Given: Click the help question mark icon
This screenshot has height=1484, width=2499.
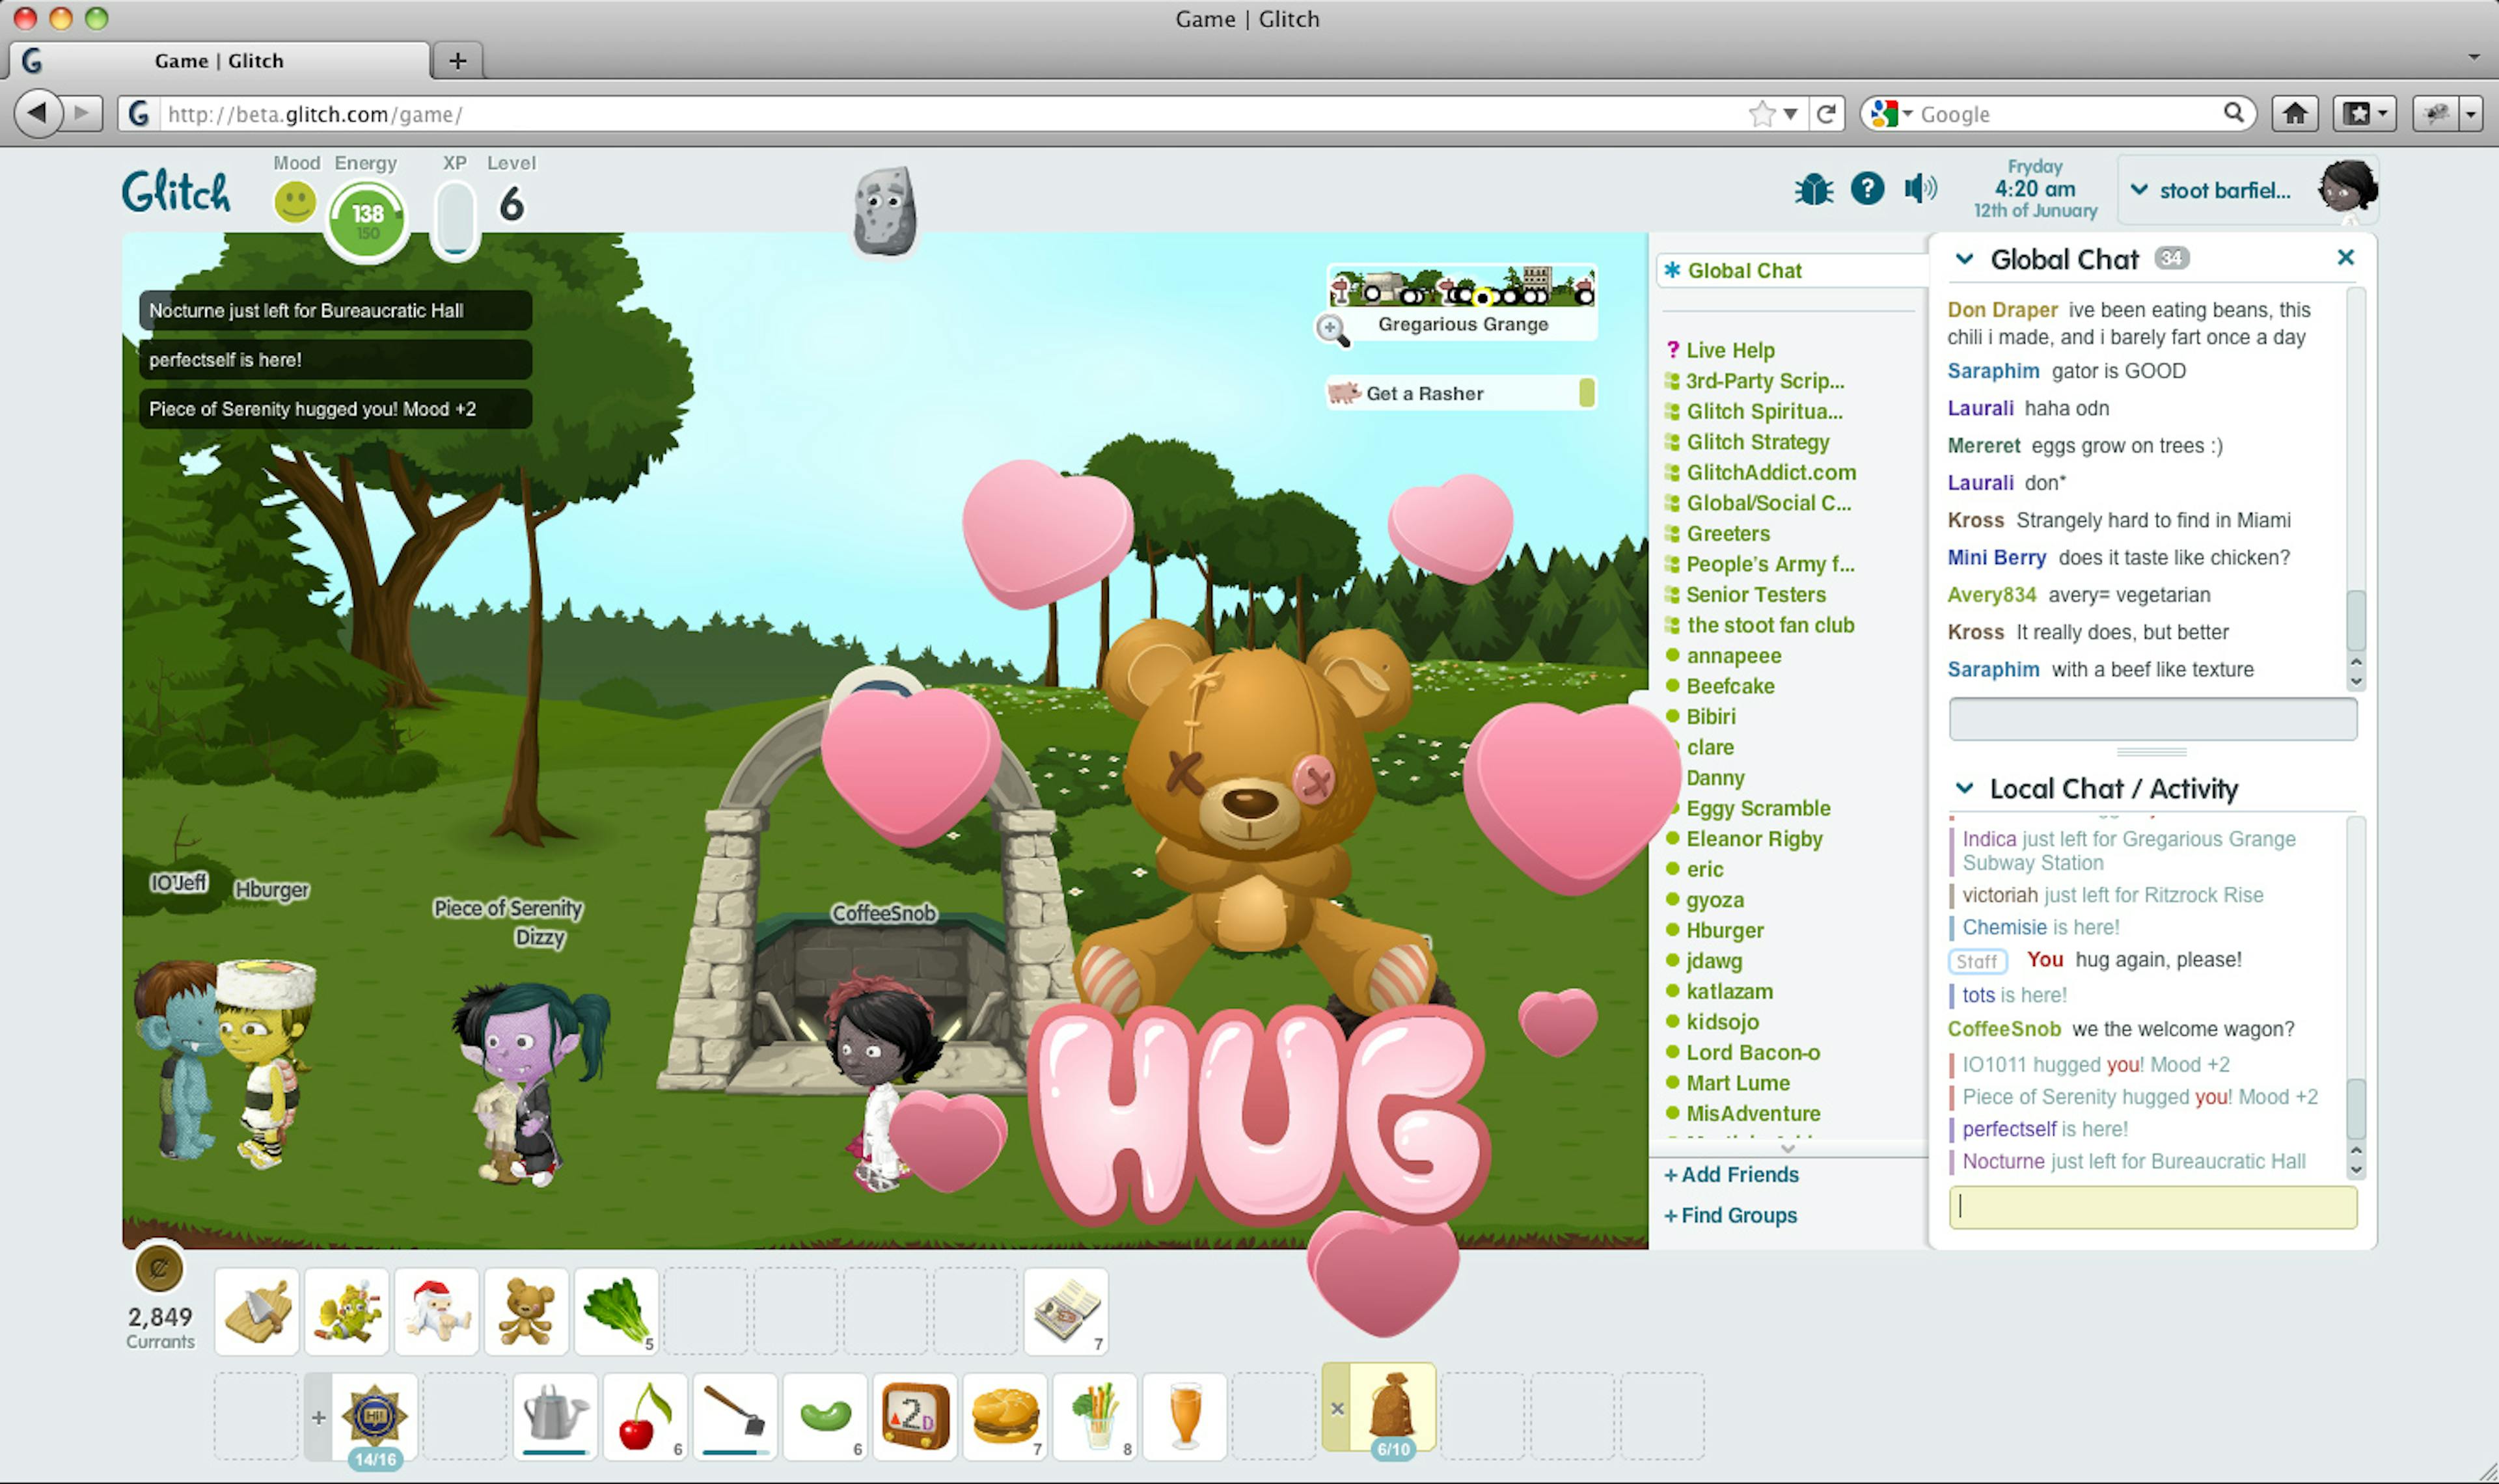Looking at the screenshot, I should 1868,189.
